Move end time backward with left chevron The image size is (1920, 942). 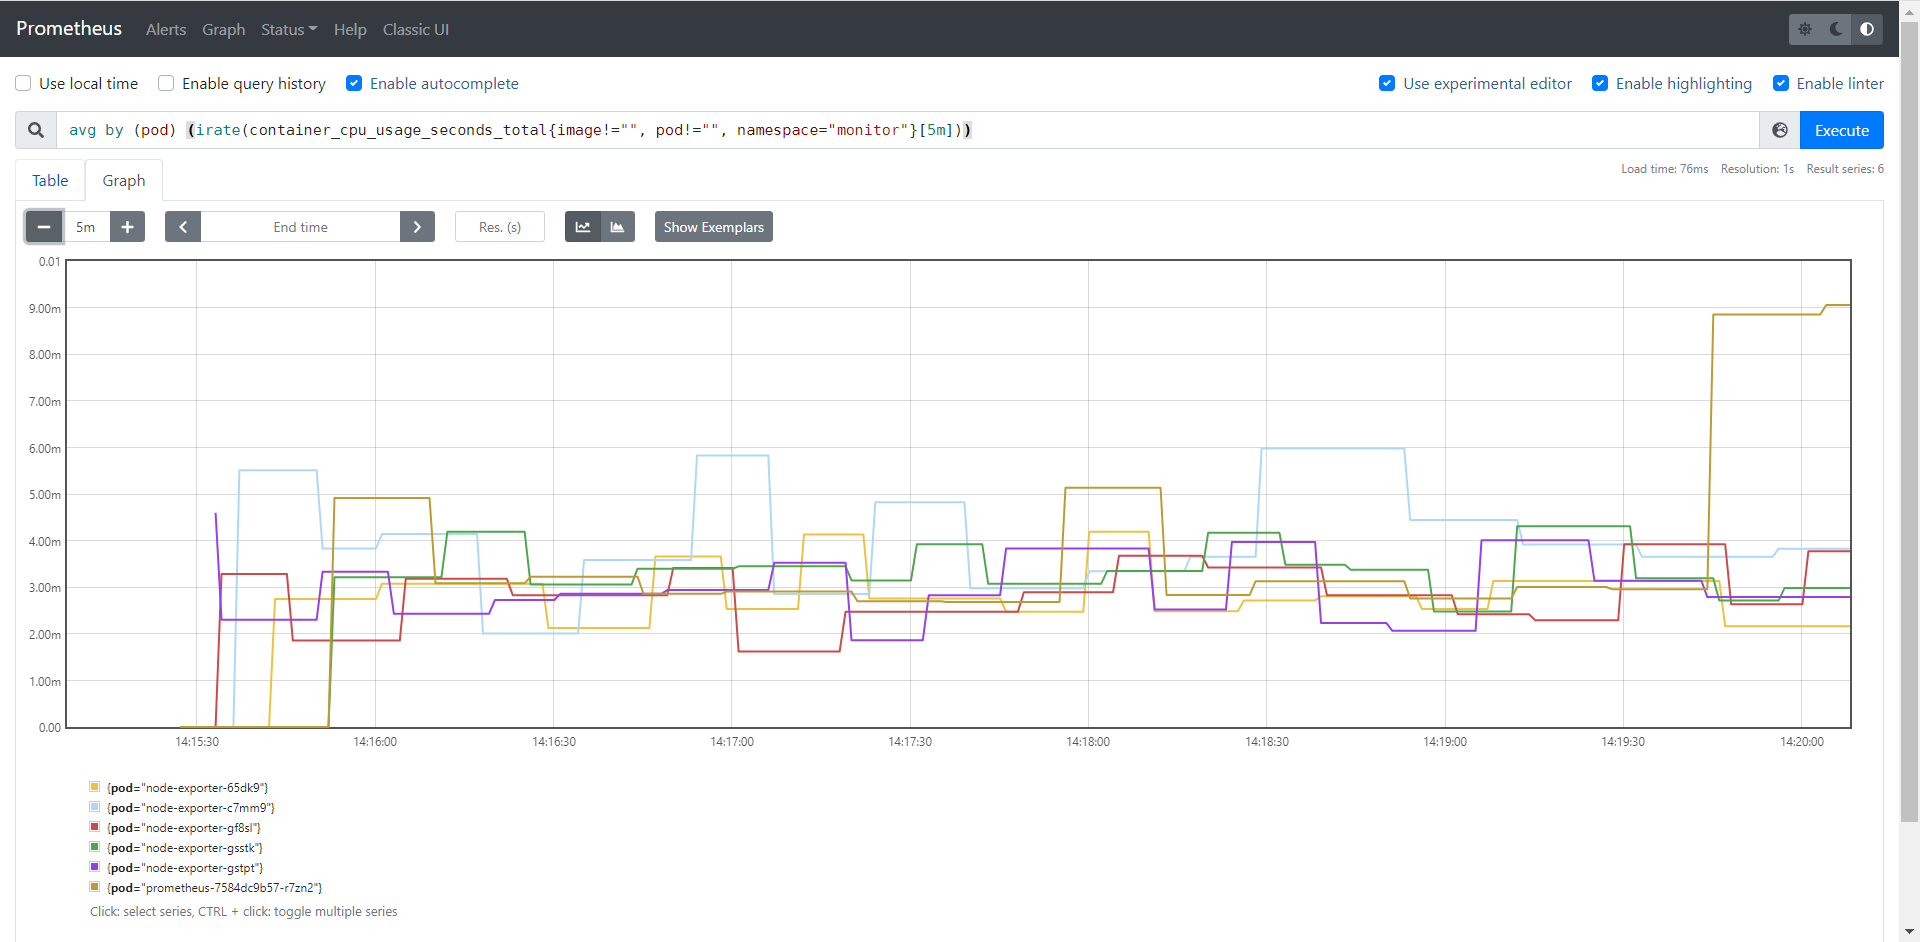[183, 227]
